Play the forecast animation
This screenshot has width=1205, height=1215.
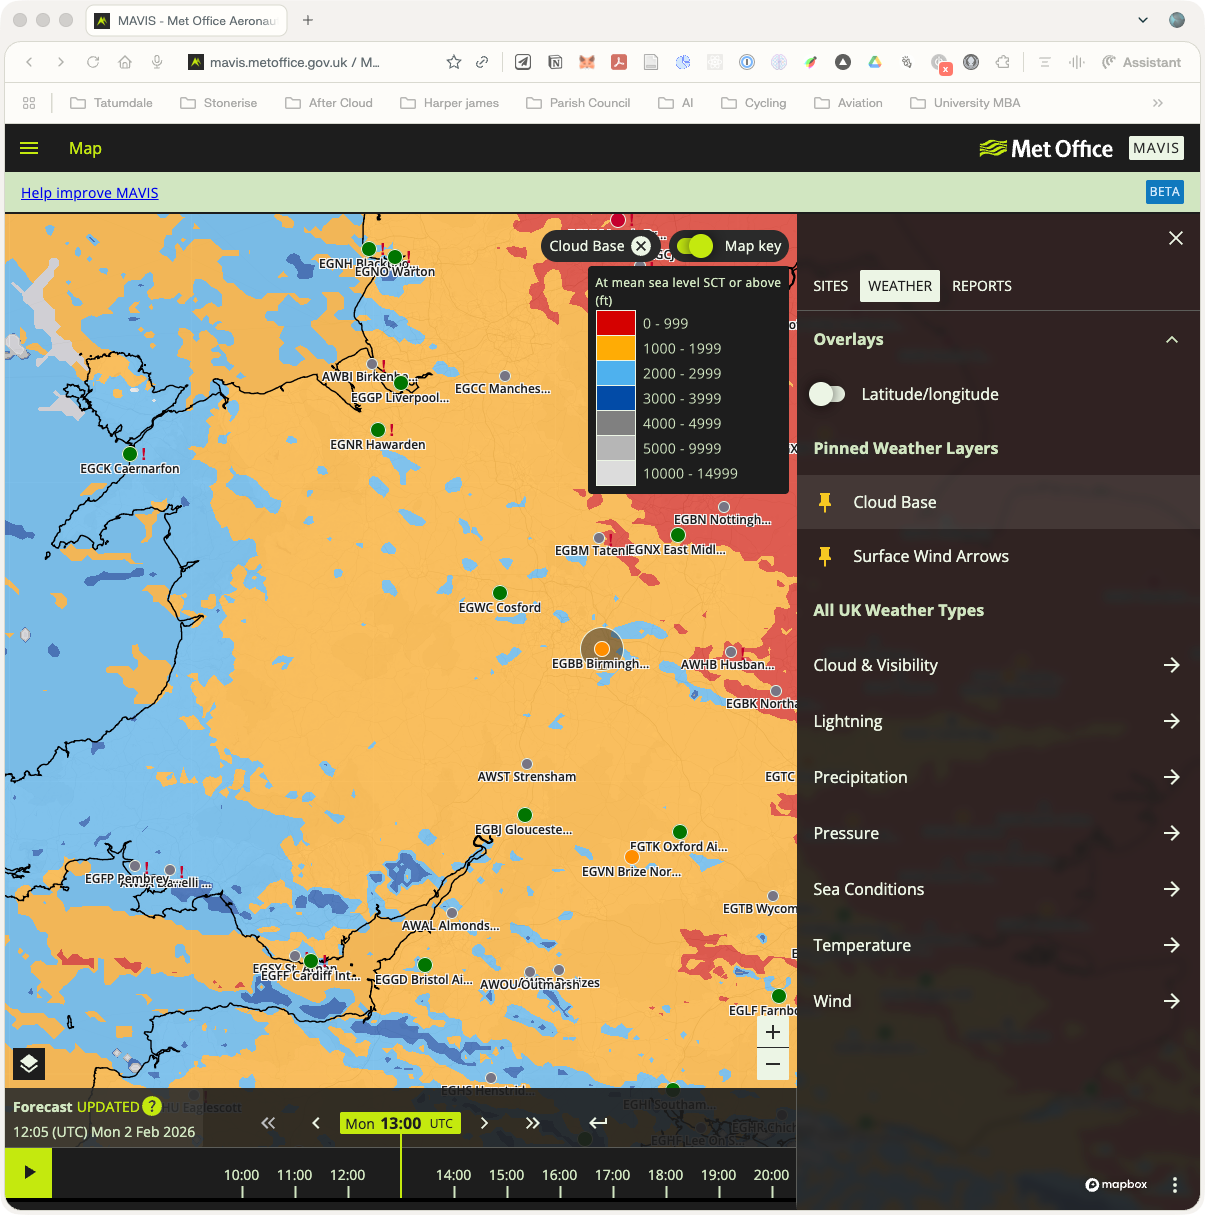click(29, 1172)
